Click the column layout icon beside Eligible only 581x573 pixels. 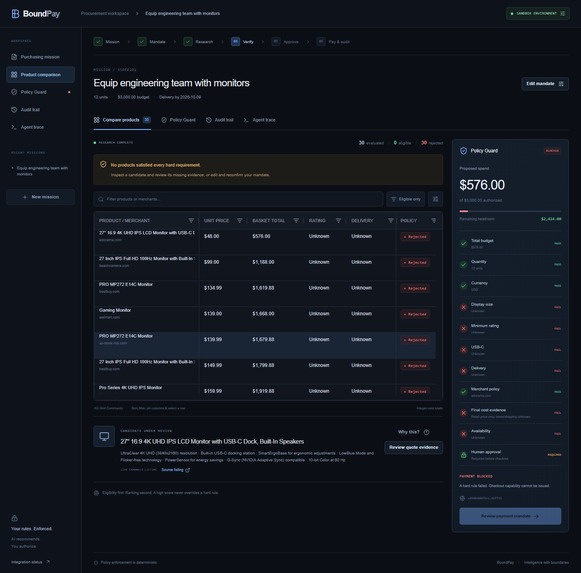pyautogui.click(x=435, y=199)
